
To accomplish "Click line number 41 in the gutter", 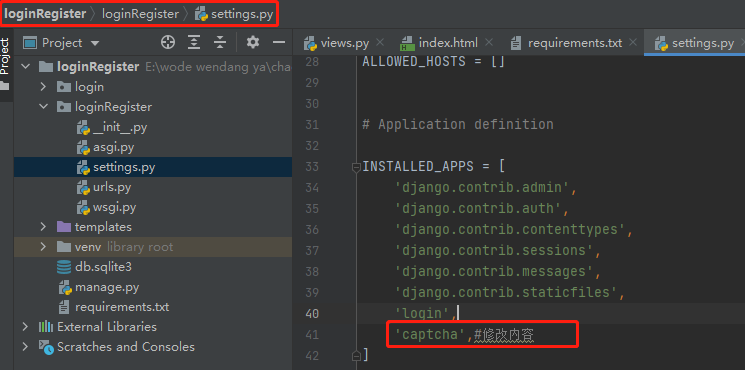I will (312, 334).
